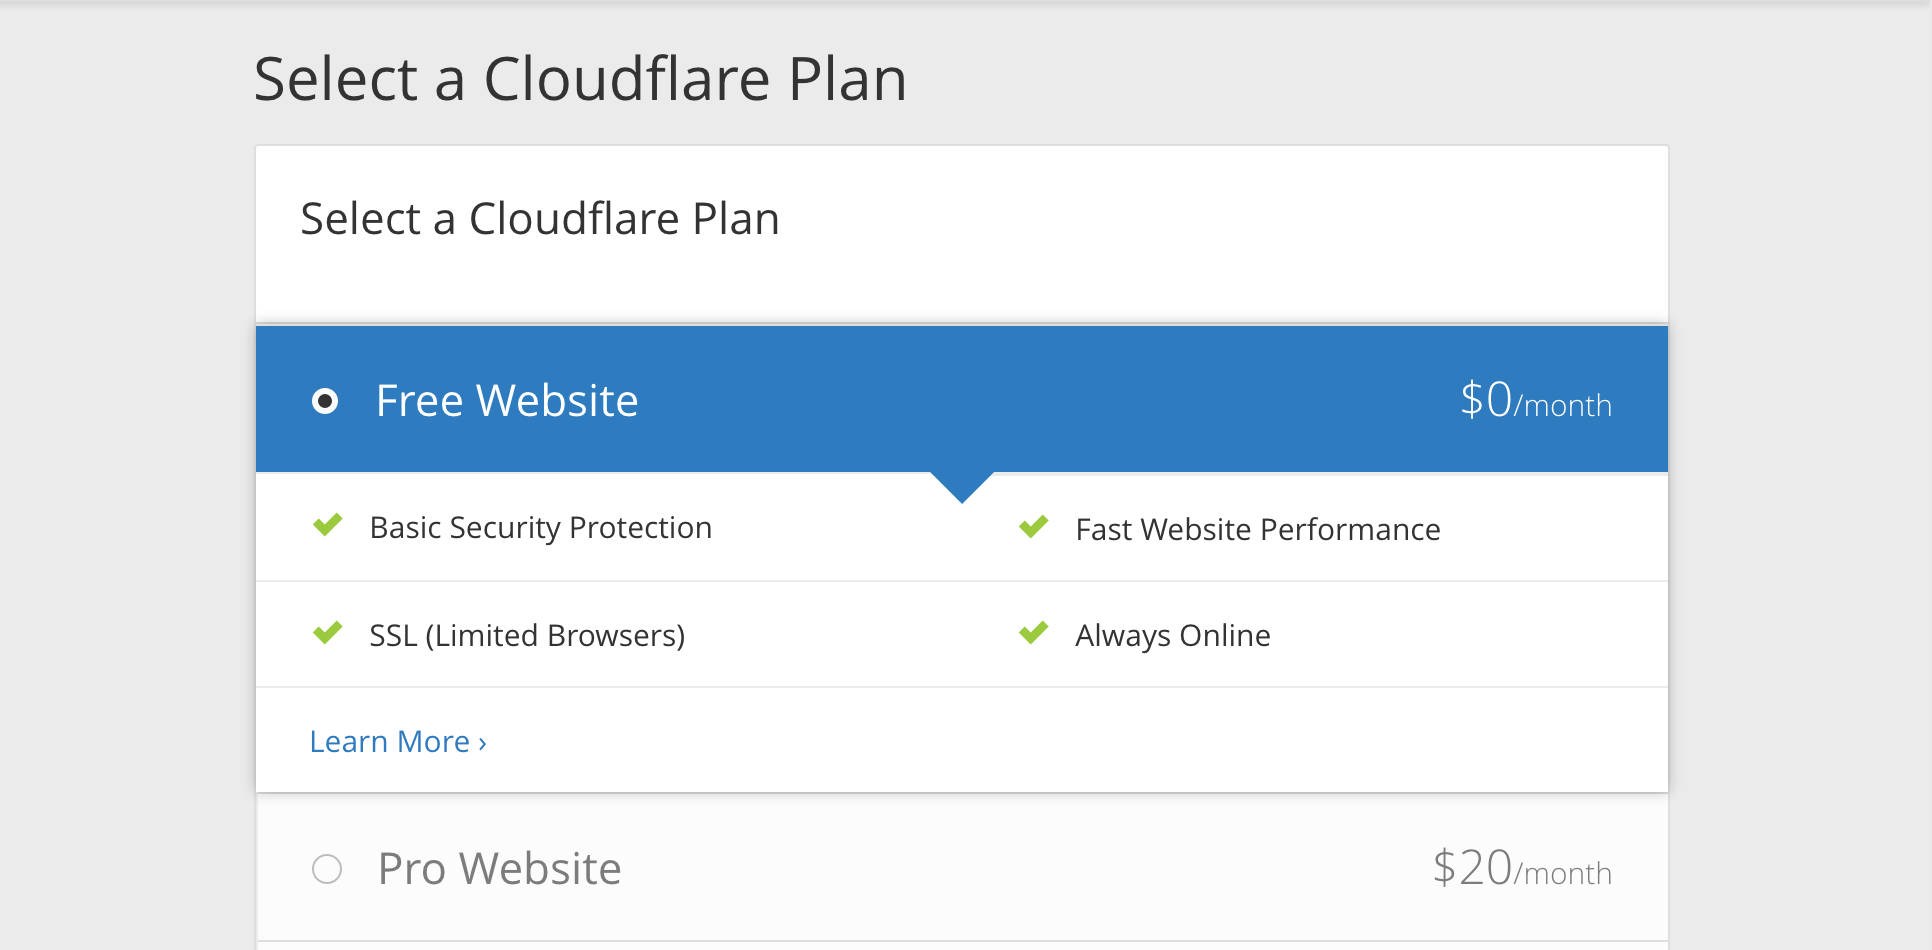This screenshot has height=950, width=1932.
Task: Click the $0/month price label
Action: [x=1536, y=400]
